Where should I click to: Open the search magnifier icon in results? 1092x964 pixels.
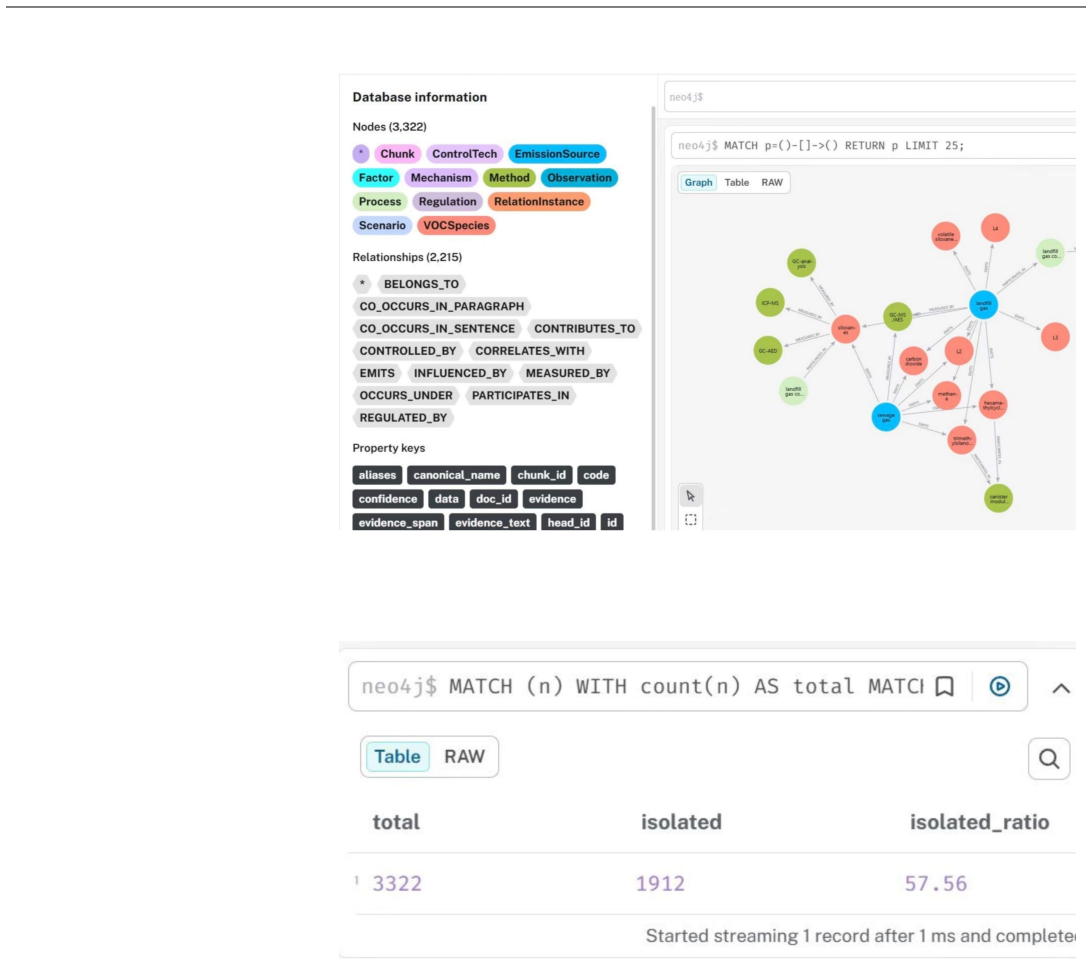1049,759
